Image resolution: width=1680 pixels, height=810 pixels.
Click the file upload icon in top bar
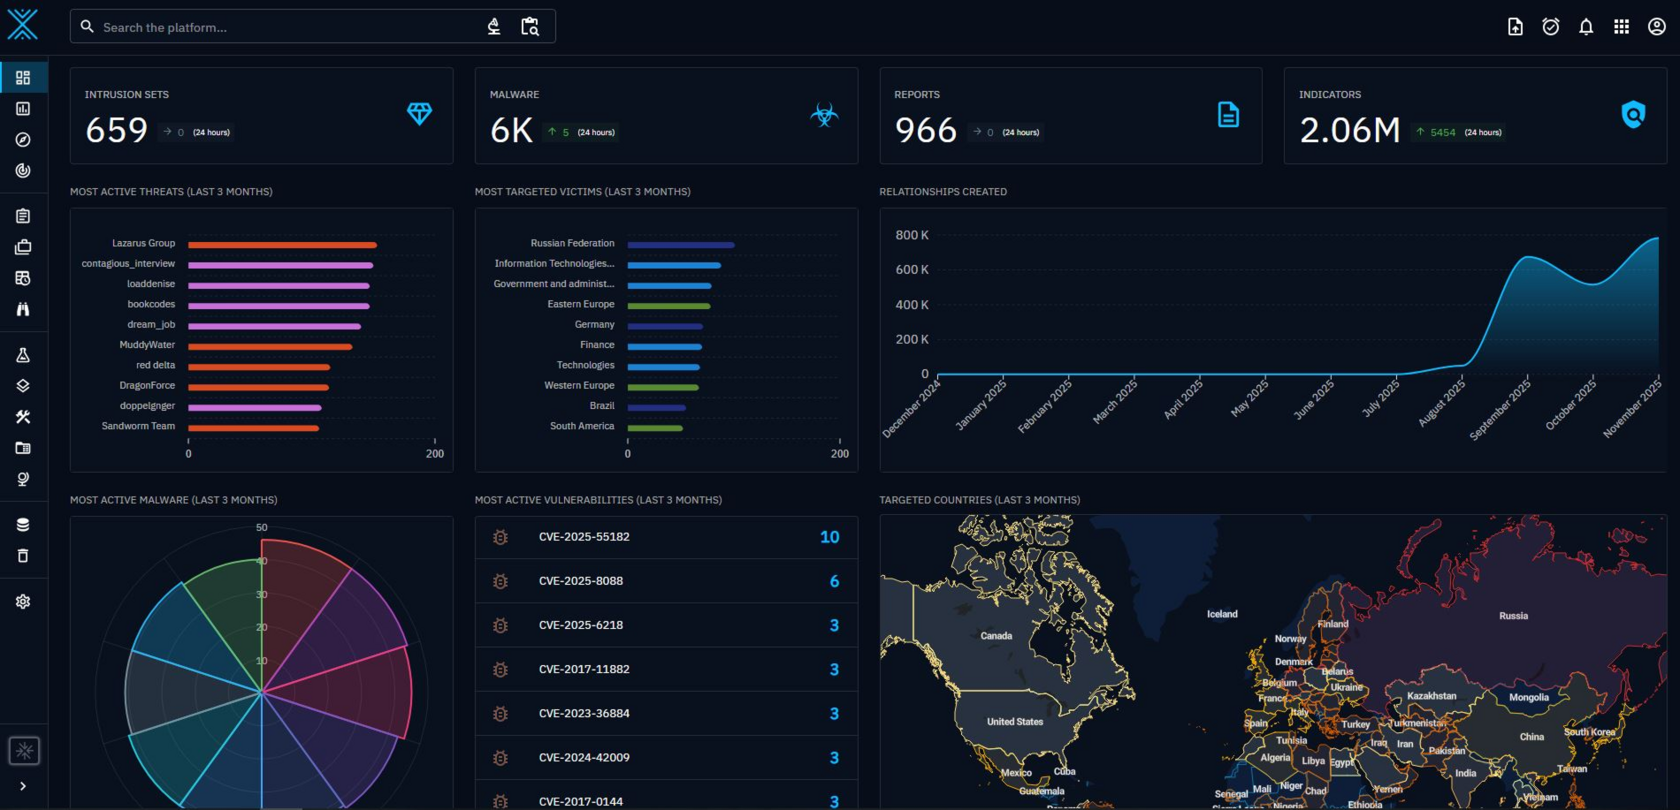[1515, 27]
